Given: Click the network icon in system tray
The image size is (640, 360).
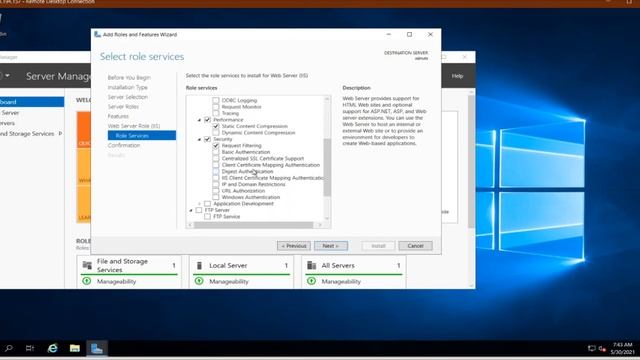Looking at the screenshot, I should click(x=591, y=348).
